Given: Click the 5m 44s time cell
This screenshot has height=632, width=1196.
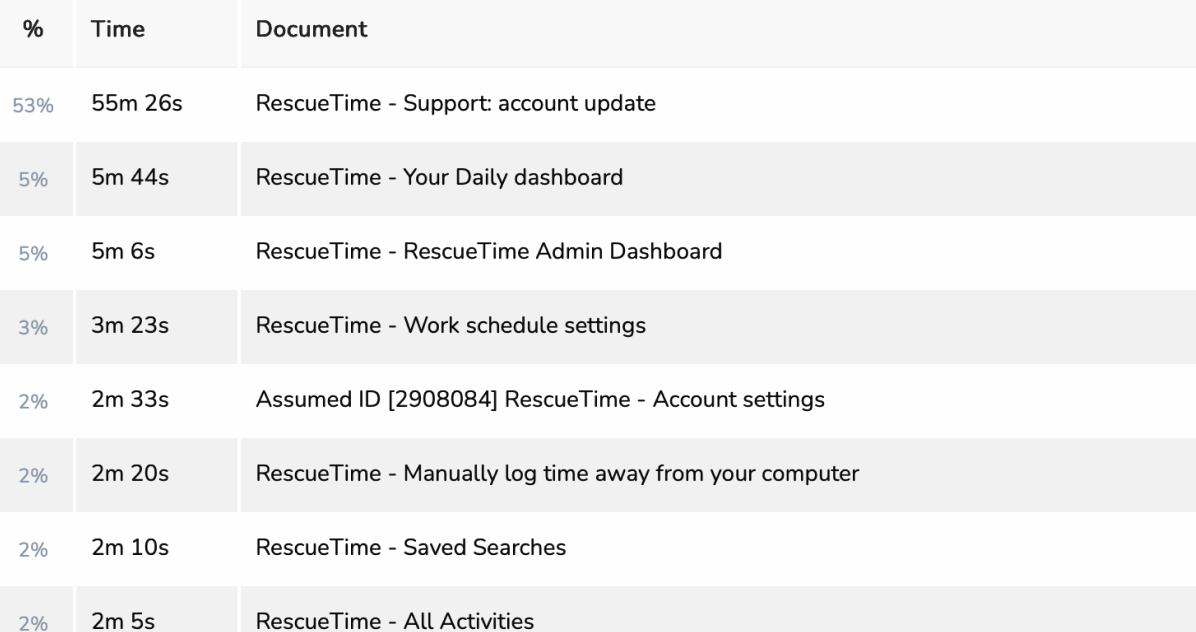Looking at the screenshot, I should click(130, 178).
